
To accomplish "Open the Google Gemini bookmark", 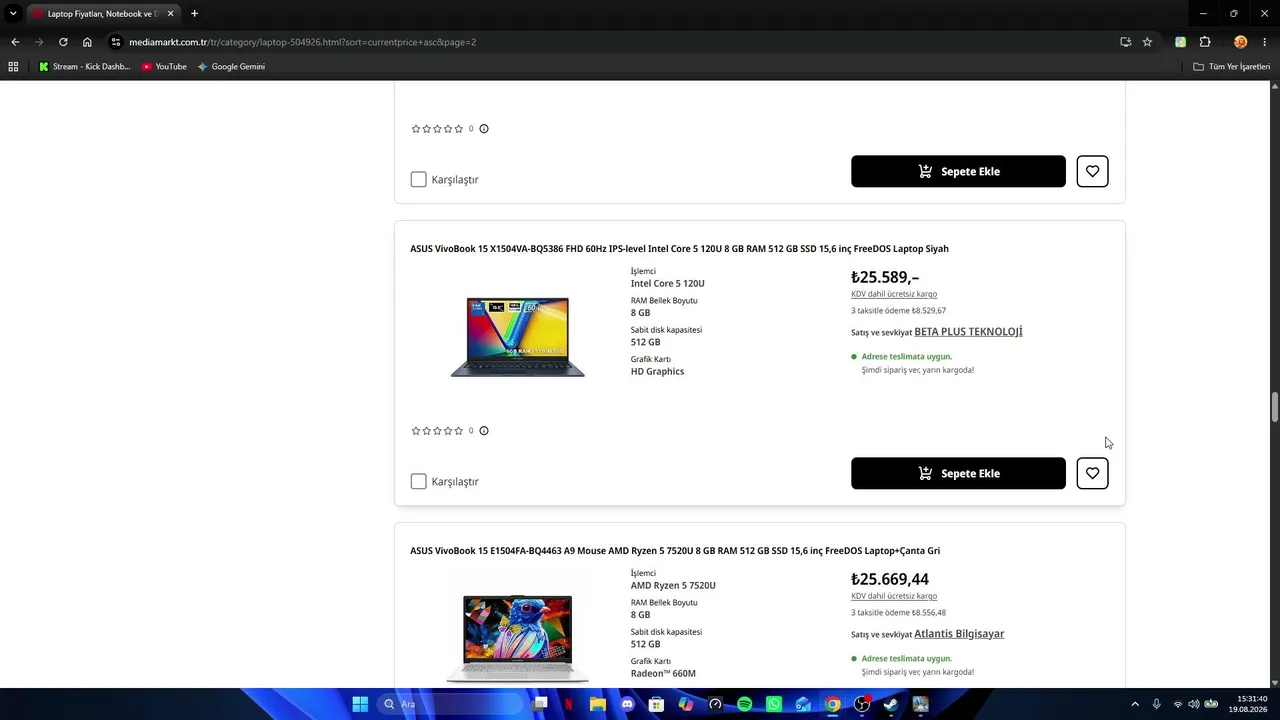I will [231, 67].
